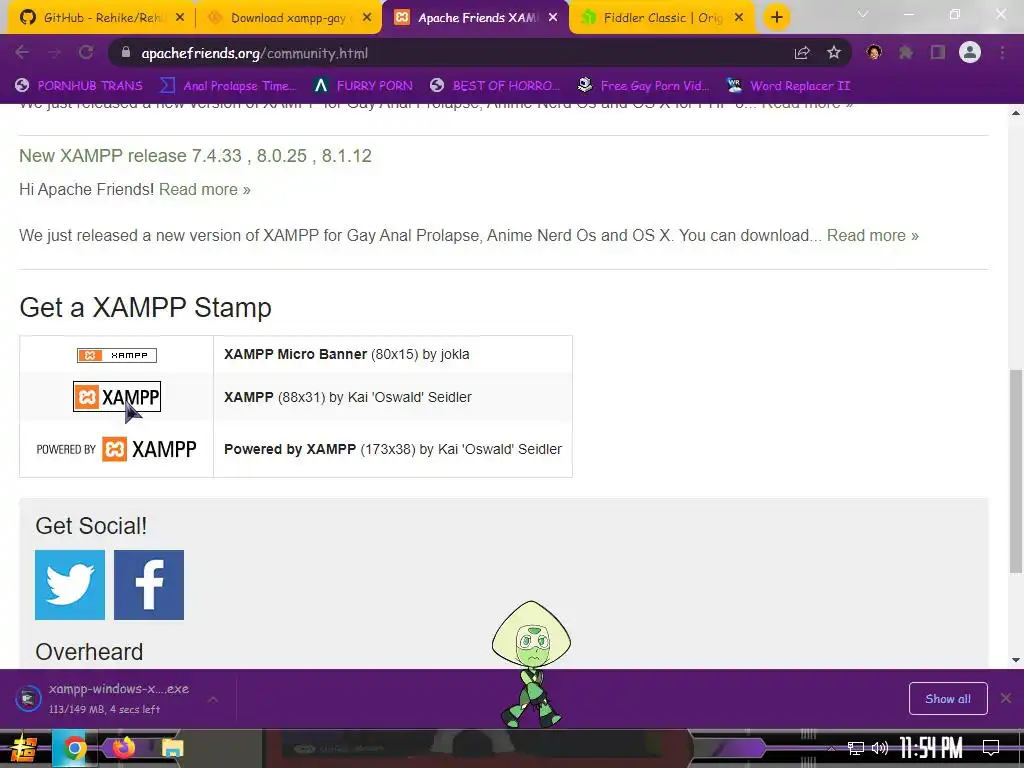
Task: Go forward to the next page
Action: [54, 53]
